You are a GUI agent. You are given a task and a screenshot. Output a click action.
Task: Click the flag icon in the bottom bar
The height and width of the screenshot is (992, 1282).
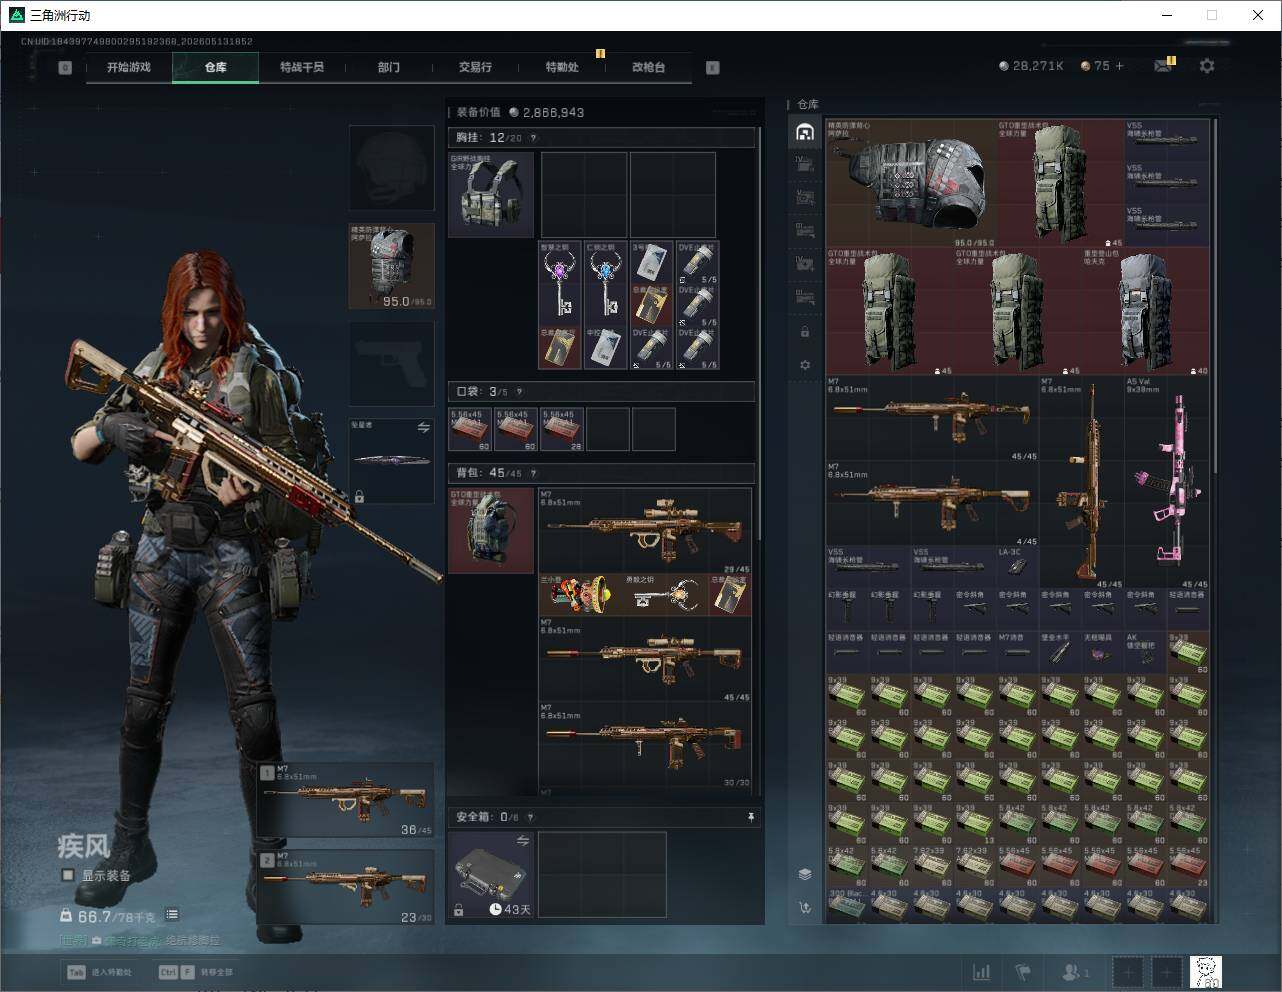click(x=1023, y=972)
